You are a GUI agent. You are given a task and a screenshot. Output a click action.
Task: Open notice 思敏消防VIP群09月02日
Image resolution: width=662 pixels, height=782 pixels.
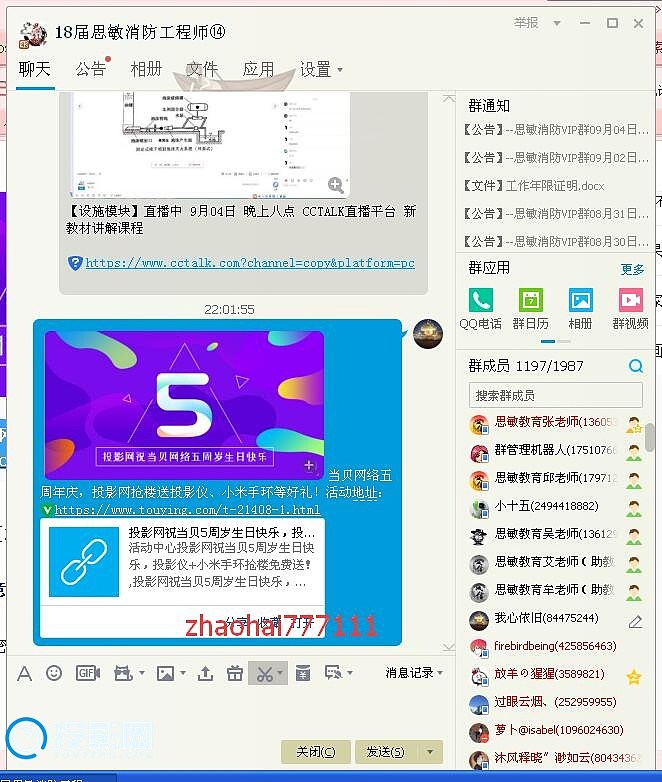pyautogui.click(x=555, y=158)
